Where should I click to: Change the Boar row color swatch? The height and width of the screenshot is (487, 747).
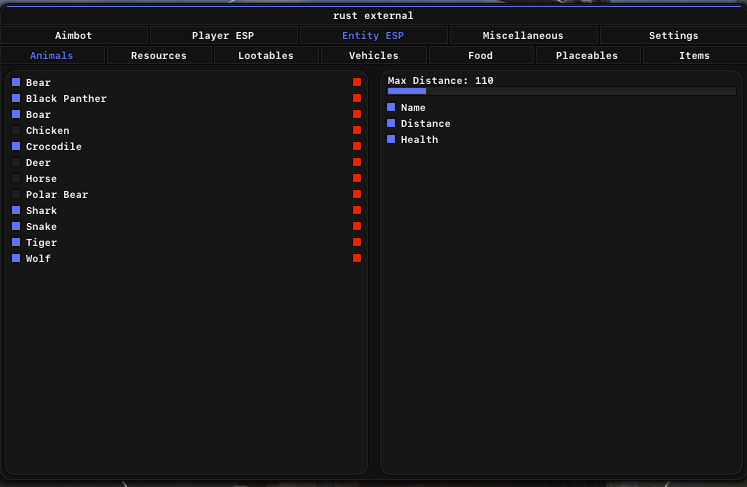pos(357,114)
